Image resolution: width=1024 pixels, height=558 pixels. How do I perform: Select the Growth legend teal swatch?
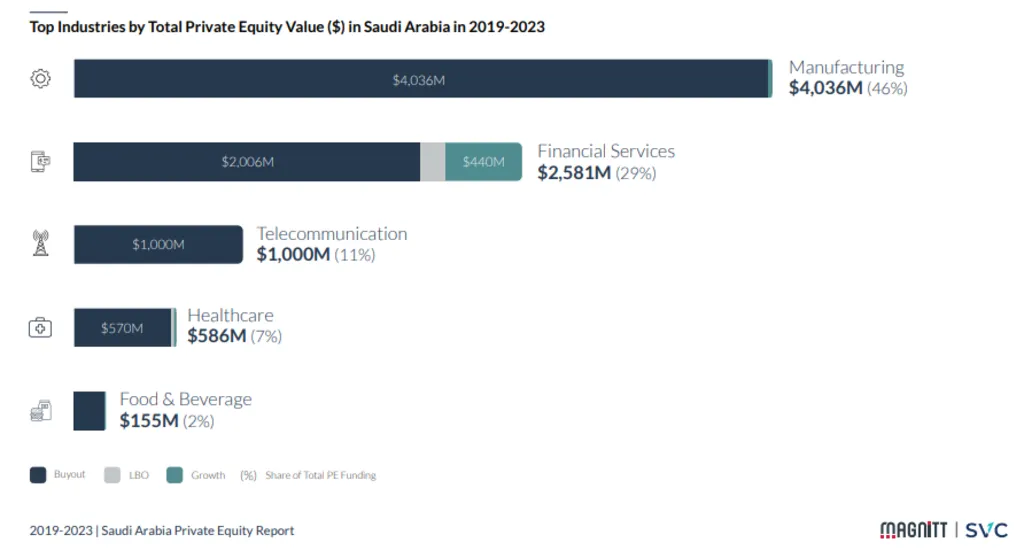[174, 475]
